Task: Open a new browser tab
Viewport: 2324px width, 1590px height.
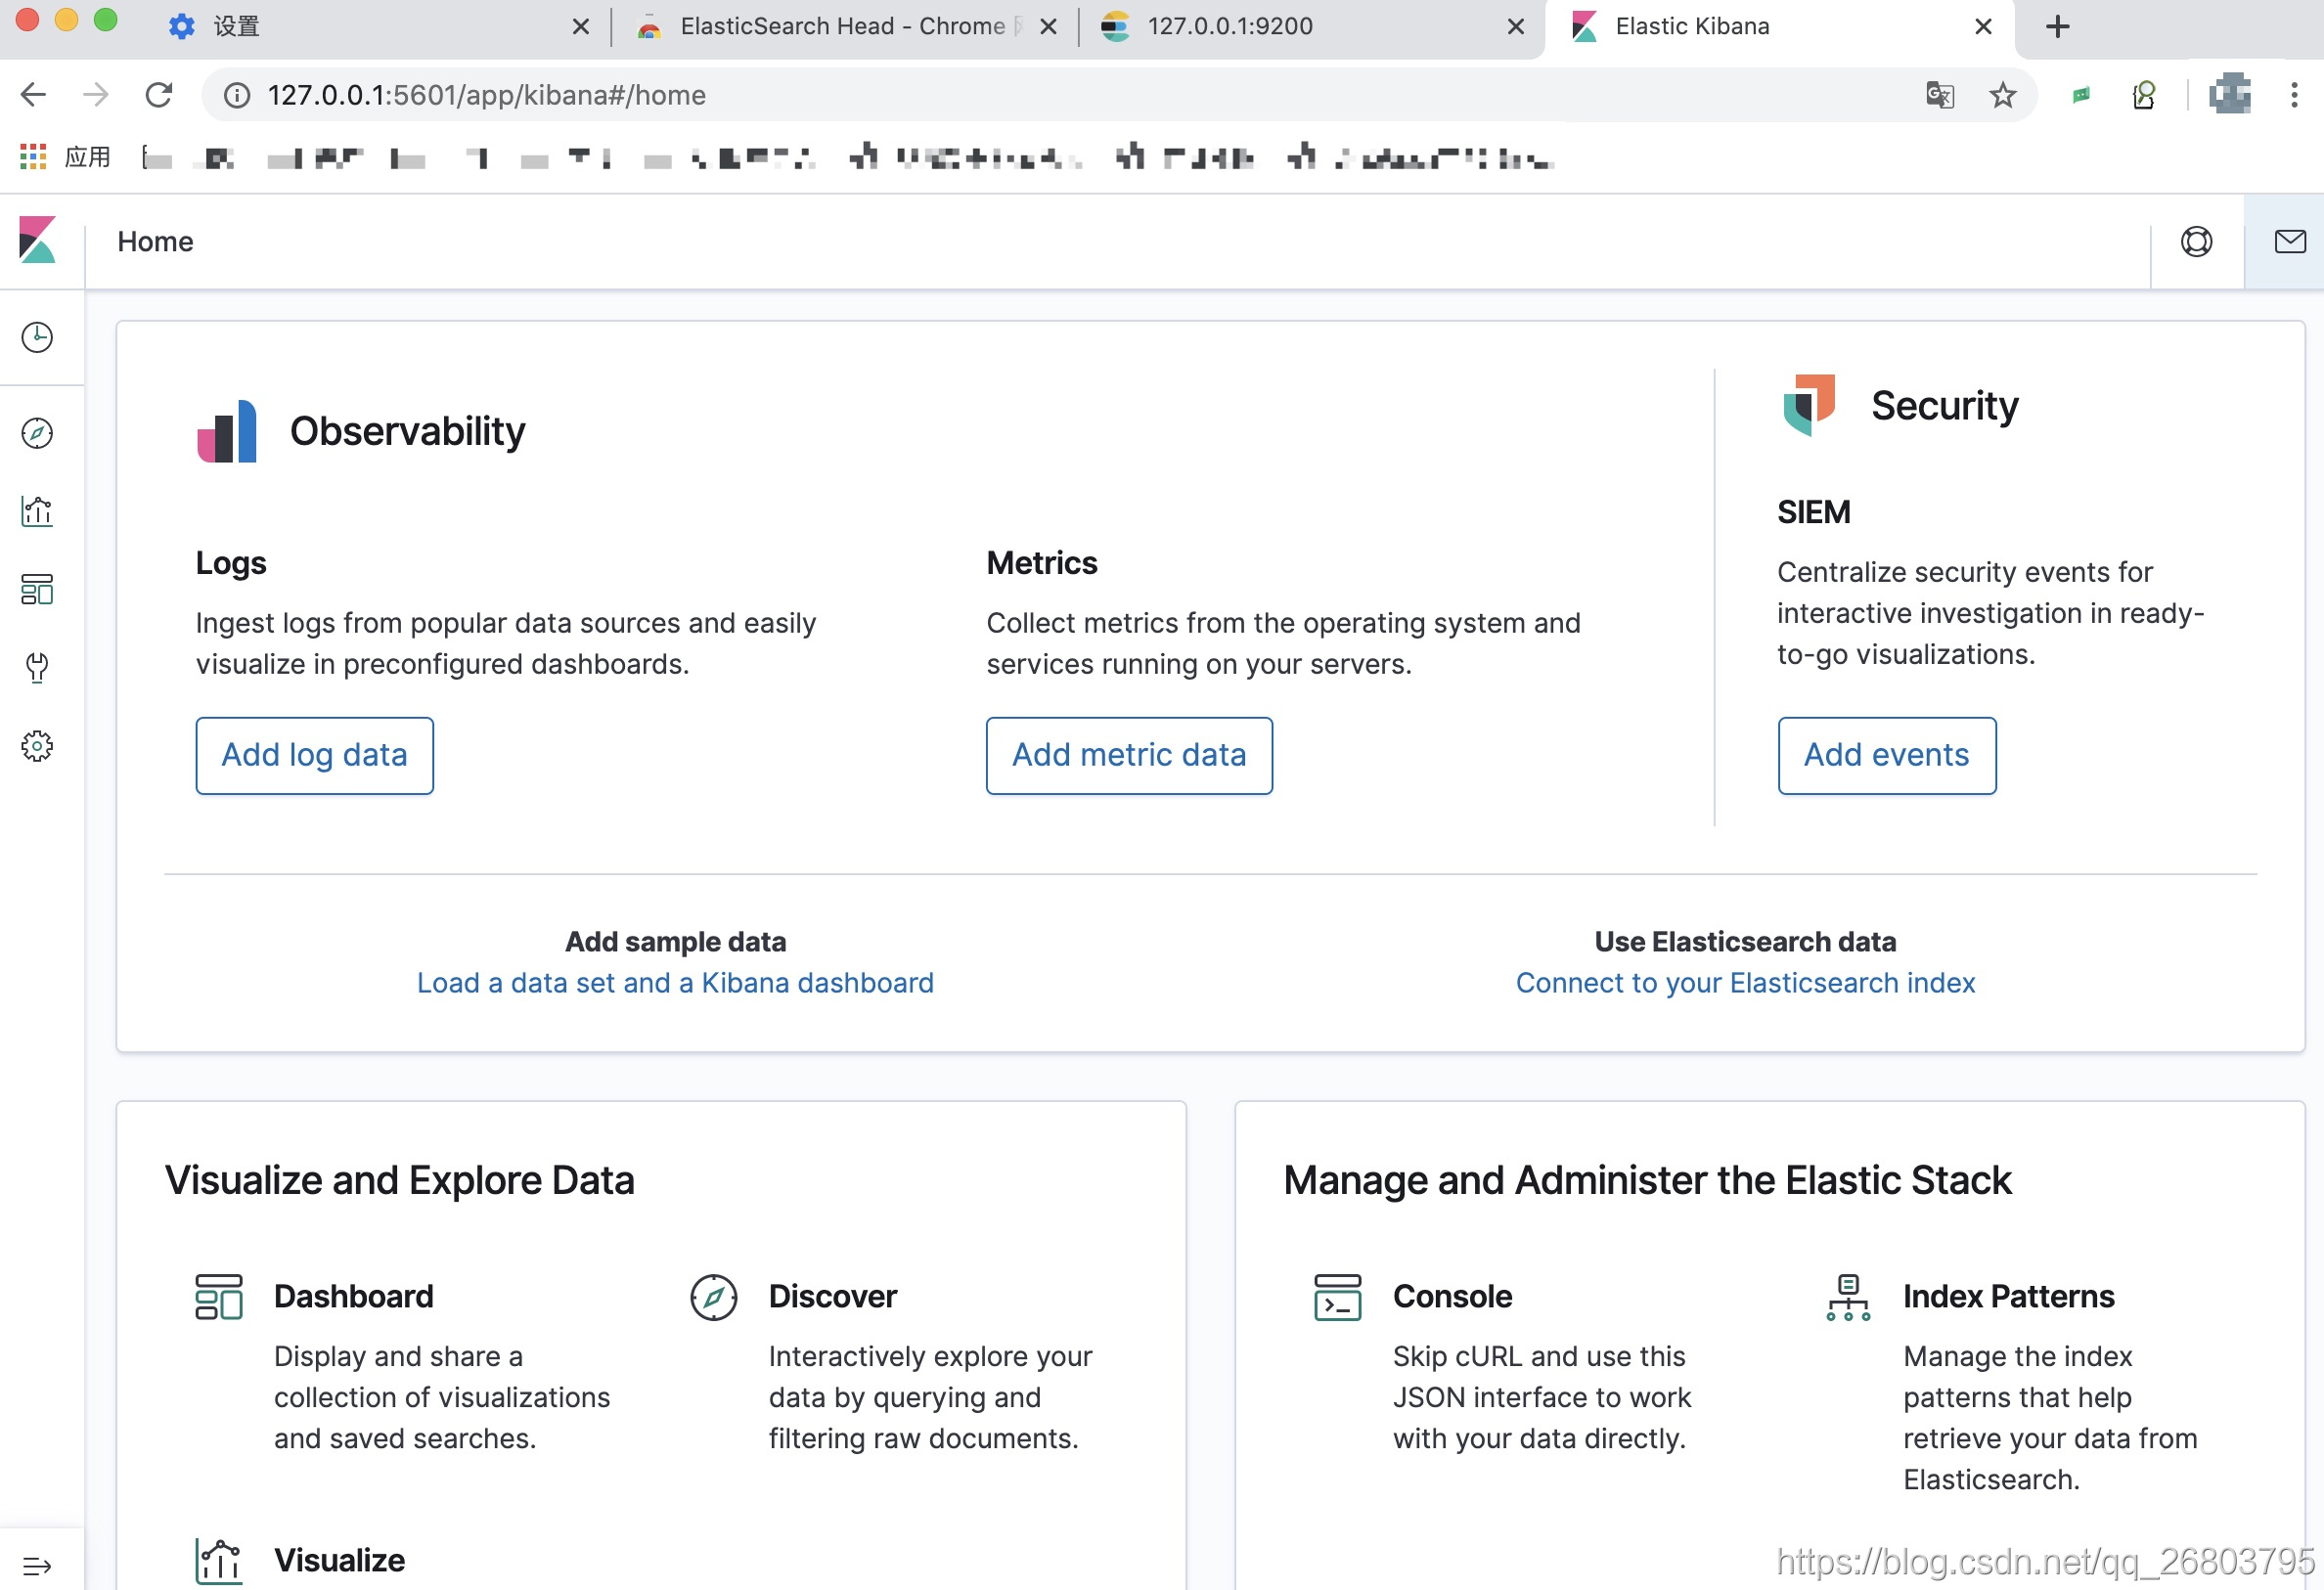Action: pos(2058,26)
